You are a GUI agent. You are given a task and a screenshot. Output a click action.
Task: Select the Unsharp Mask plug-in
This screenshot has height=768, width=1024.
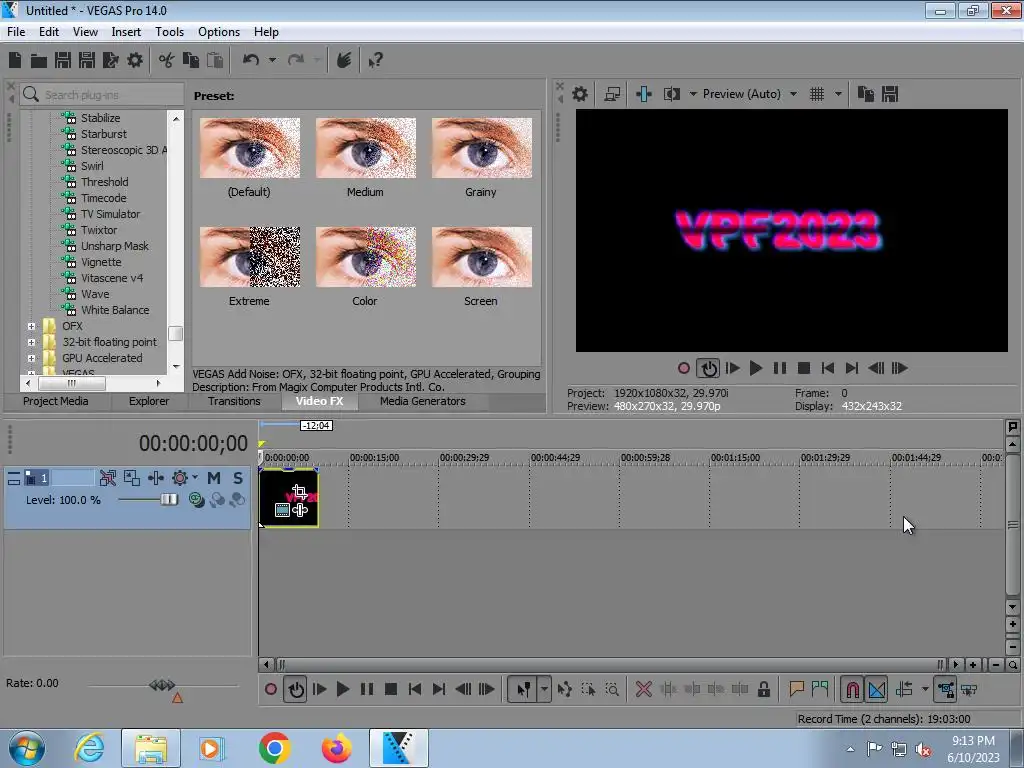[x=114, y=246]
